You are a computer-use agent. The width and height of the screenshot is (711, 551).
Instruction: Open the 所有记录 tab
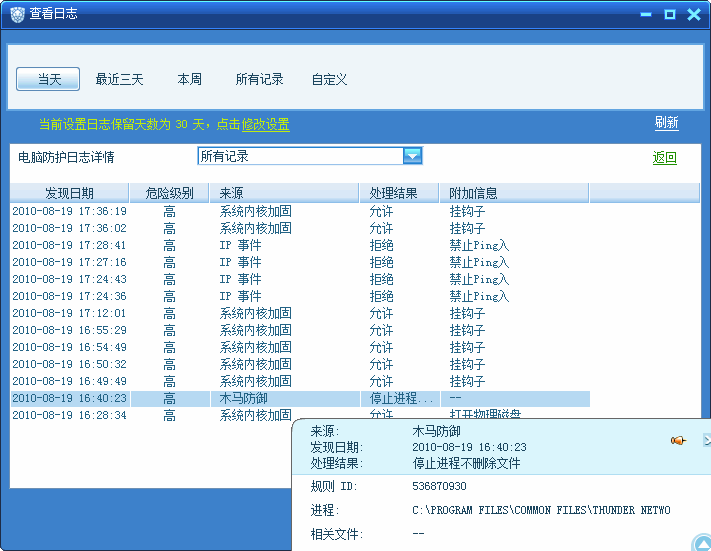[259, 79]
